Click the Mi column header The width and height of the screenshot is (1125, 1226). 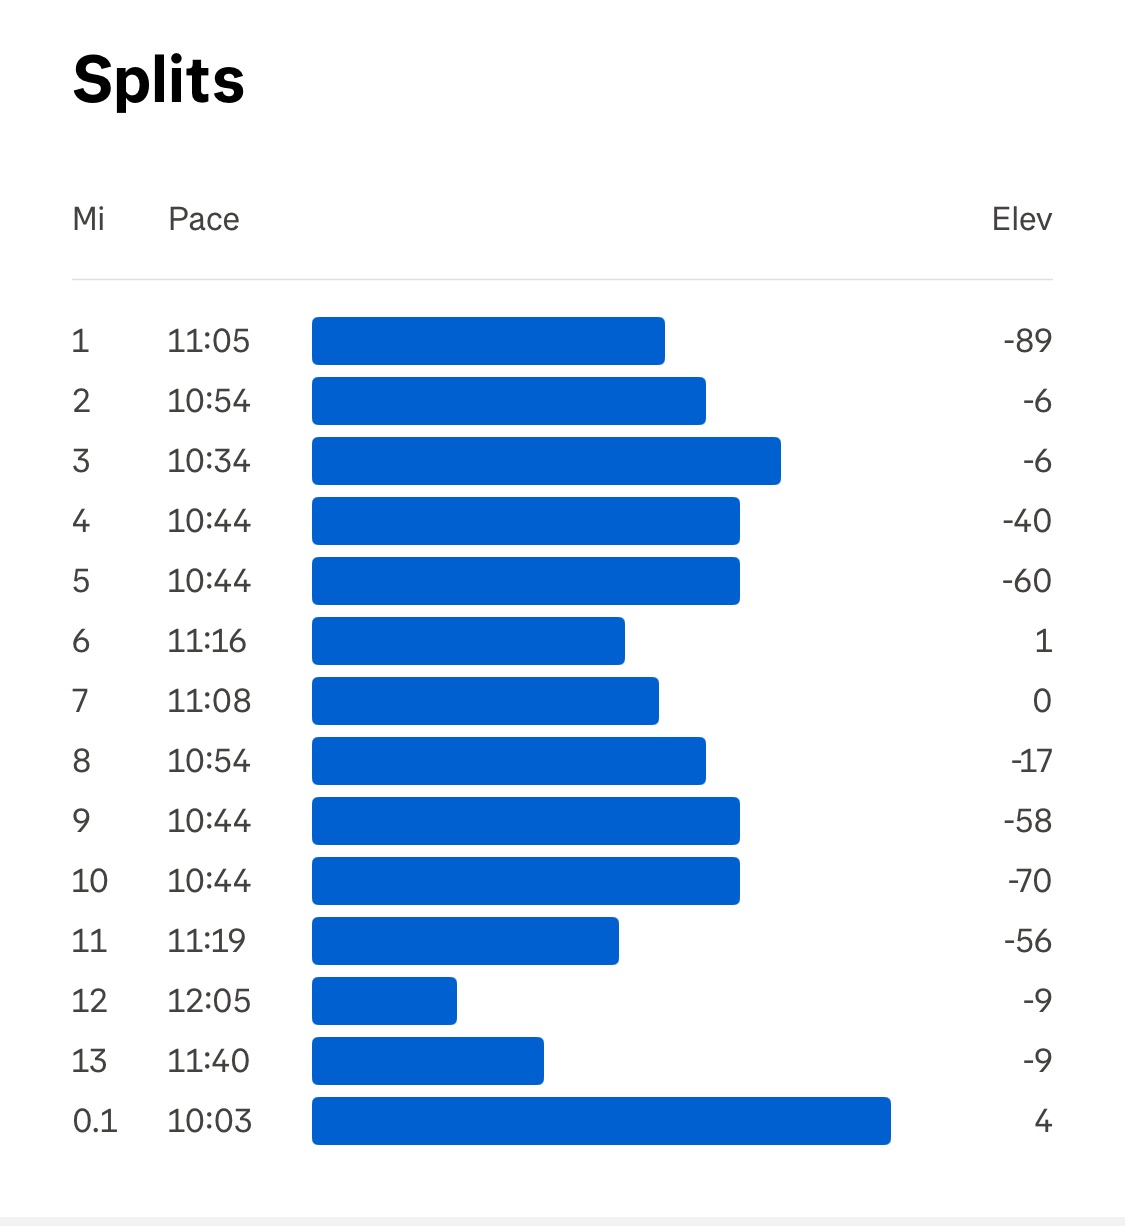89,219
